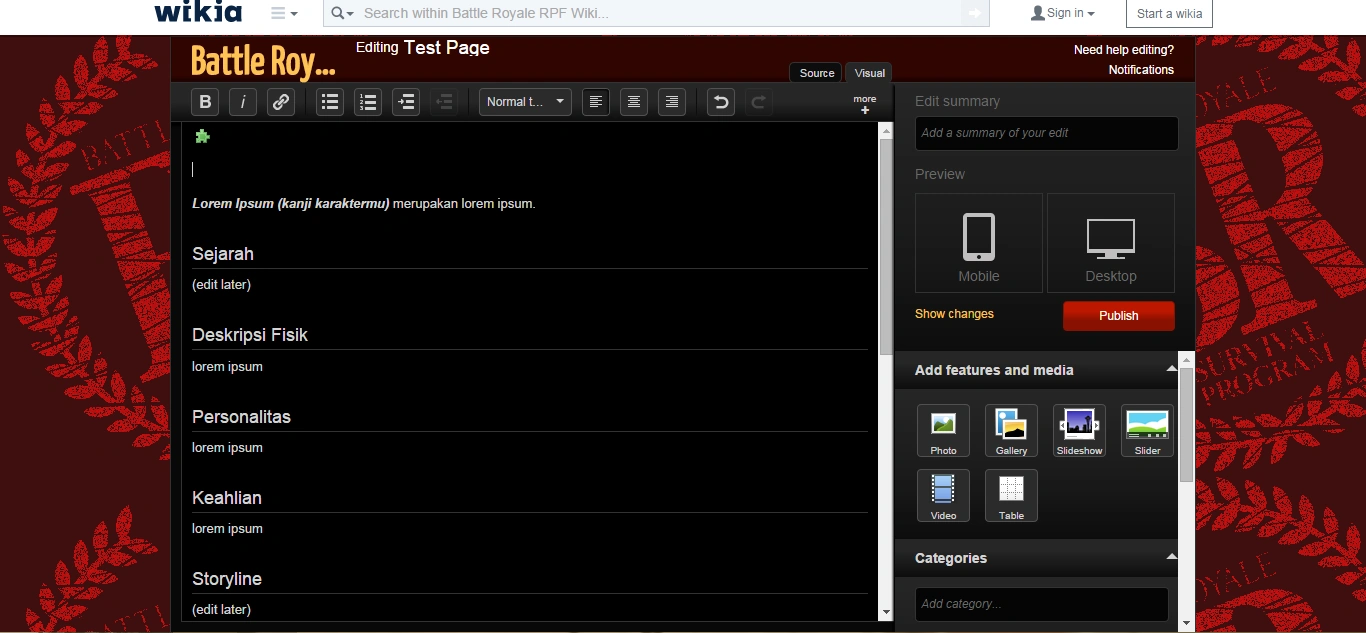Decrease indent of paragraph
The height and width of the screenshot is (633, 1366).
point(444,102)
